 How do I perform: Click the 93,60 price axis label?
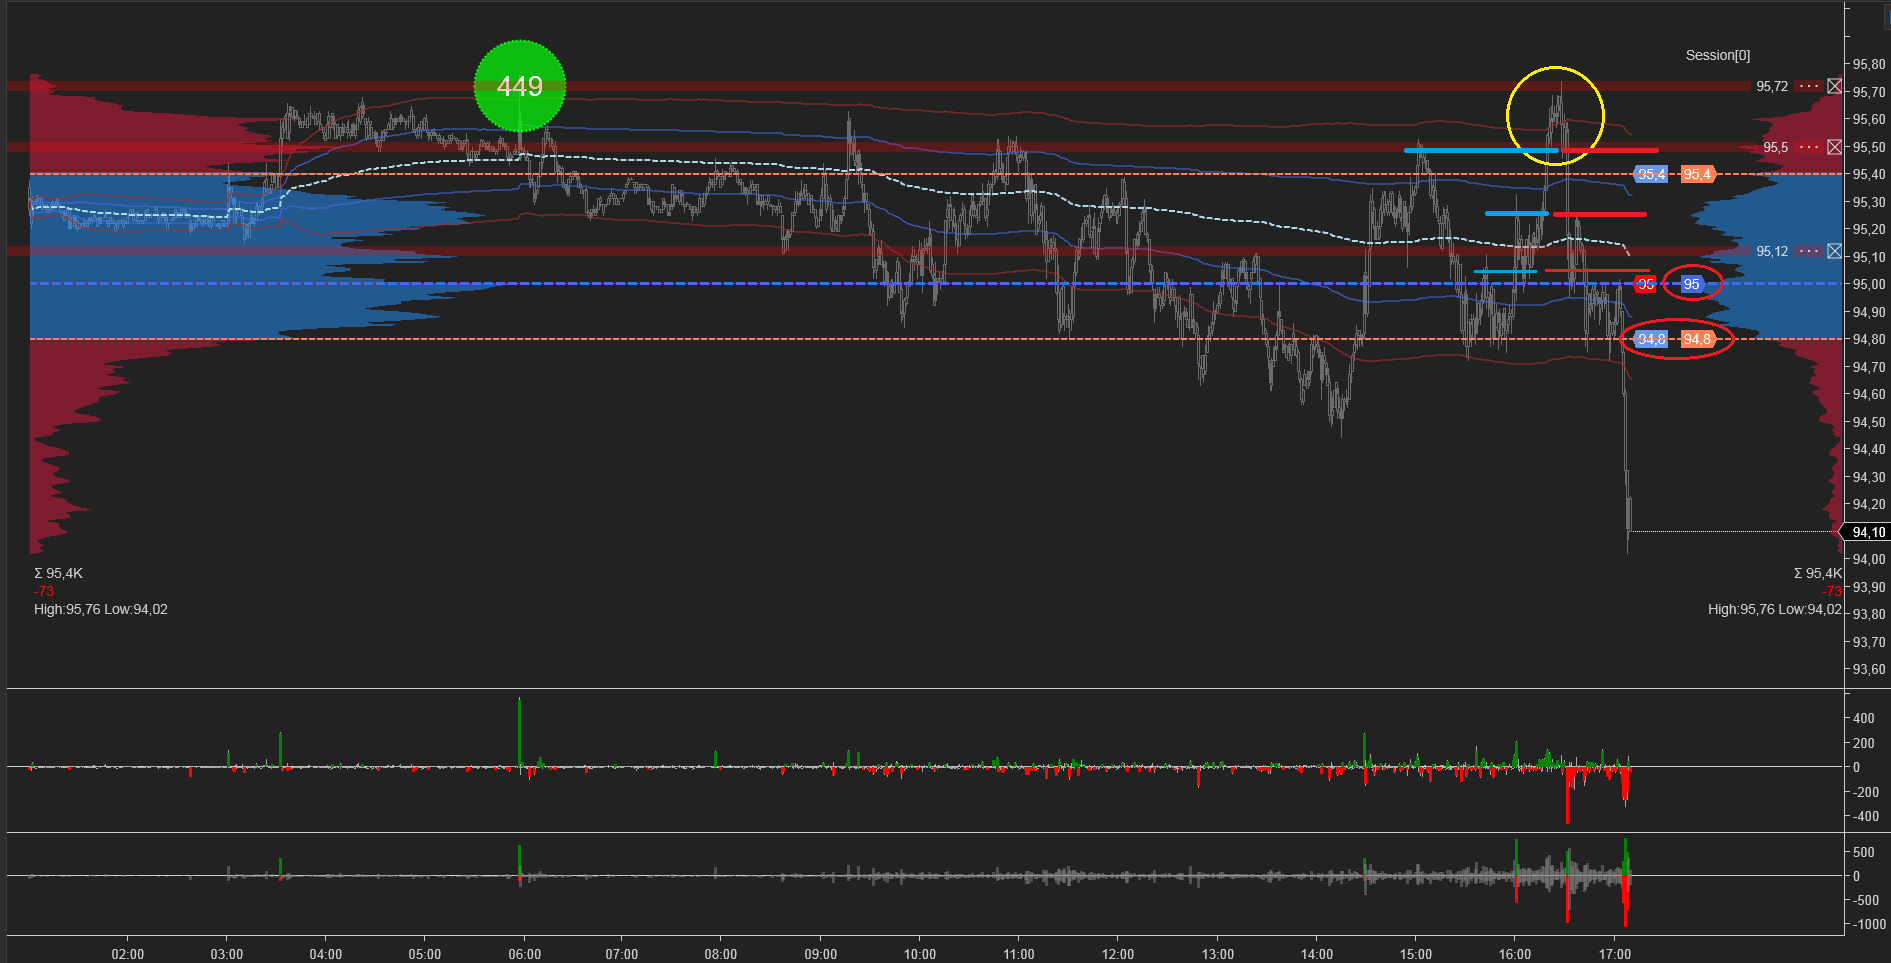tap(1868, 669)
